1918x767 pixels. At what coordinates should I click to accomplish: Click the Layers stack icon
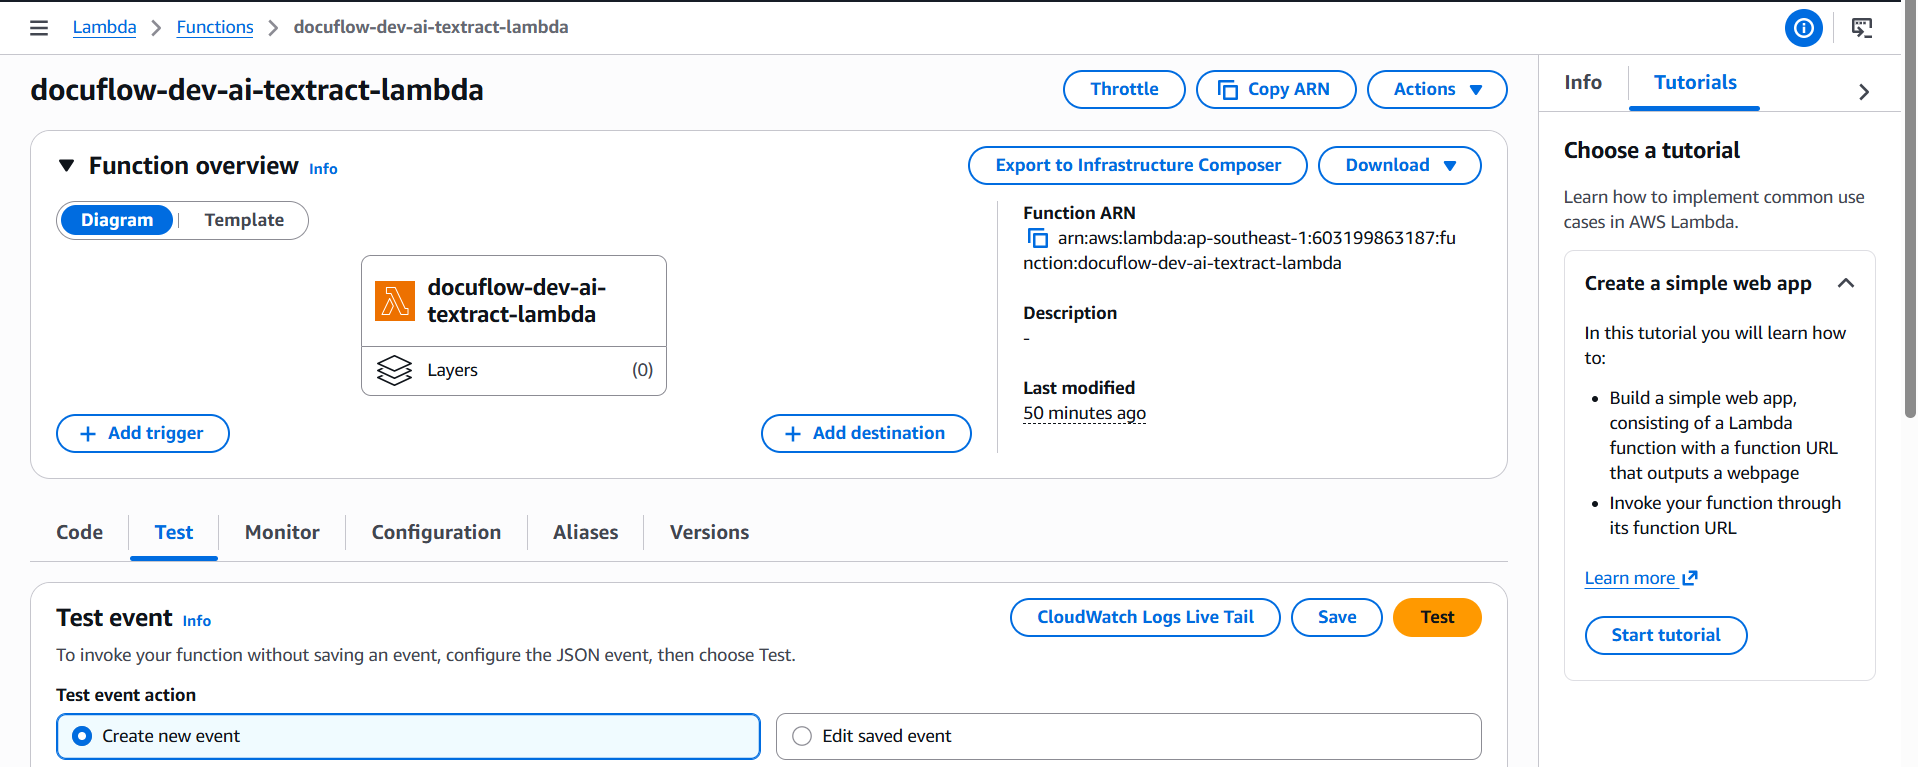pos(395,370)
